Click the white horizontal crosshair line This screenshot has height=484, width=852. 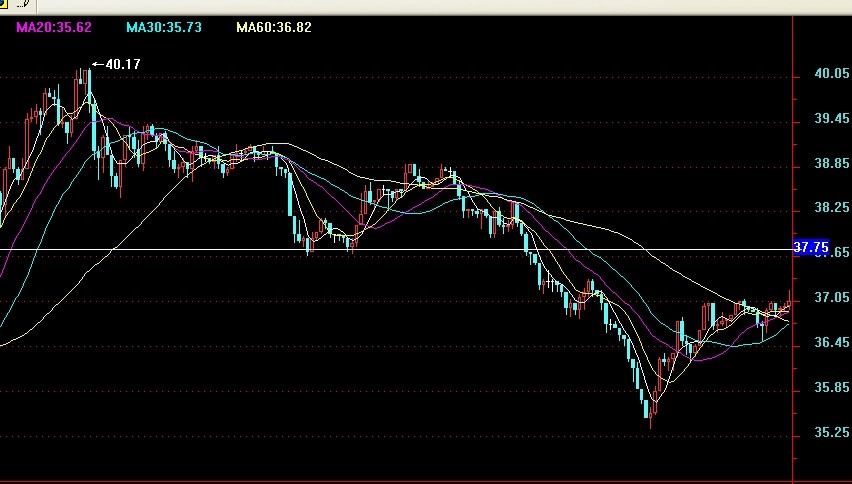[x=400, y=248]
